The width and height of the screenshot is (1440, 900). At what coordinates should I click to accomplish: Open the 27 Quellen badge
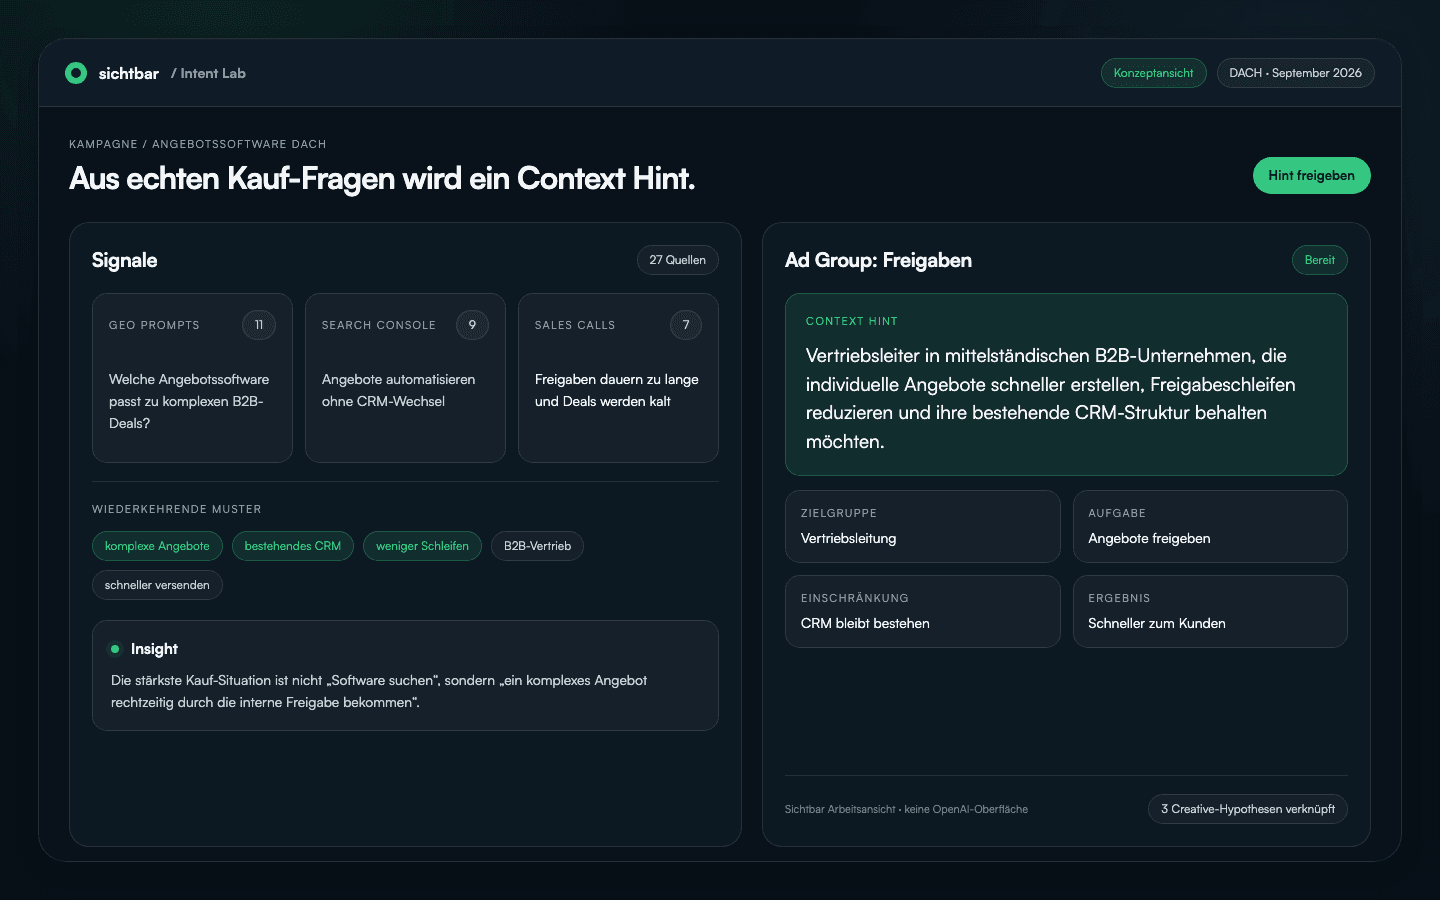677,260
